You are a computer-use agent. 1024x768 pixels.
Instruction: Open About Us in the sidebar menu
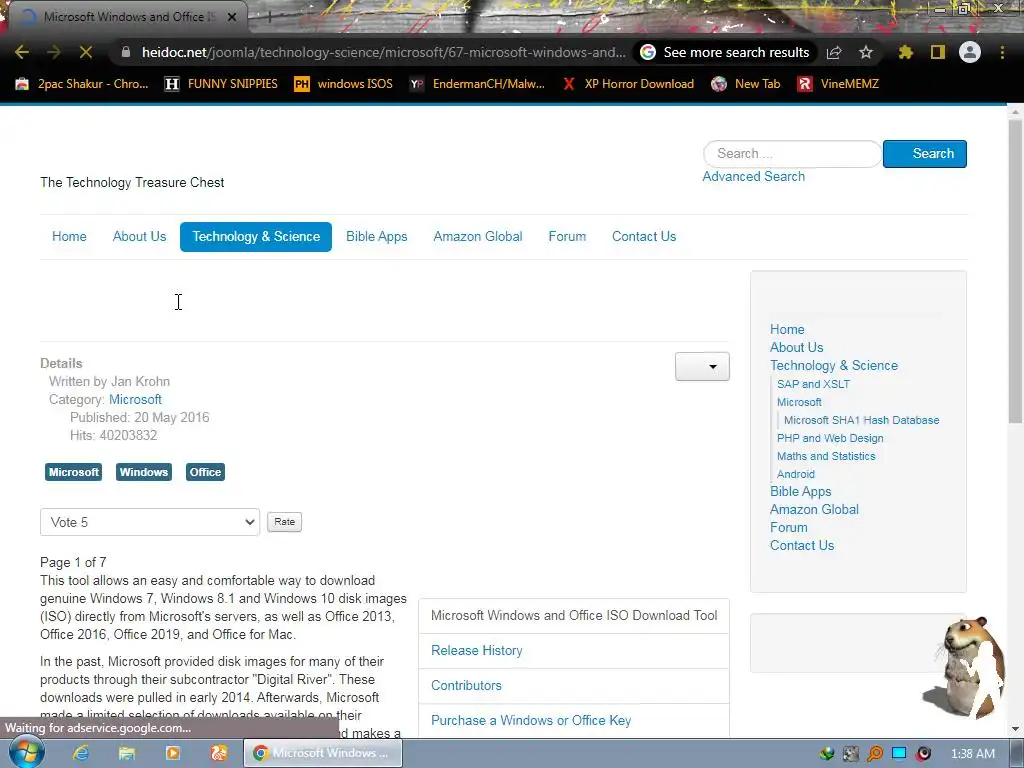click(796, 347)
